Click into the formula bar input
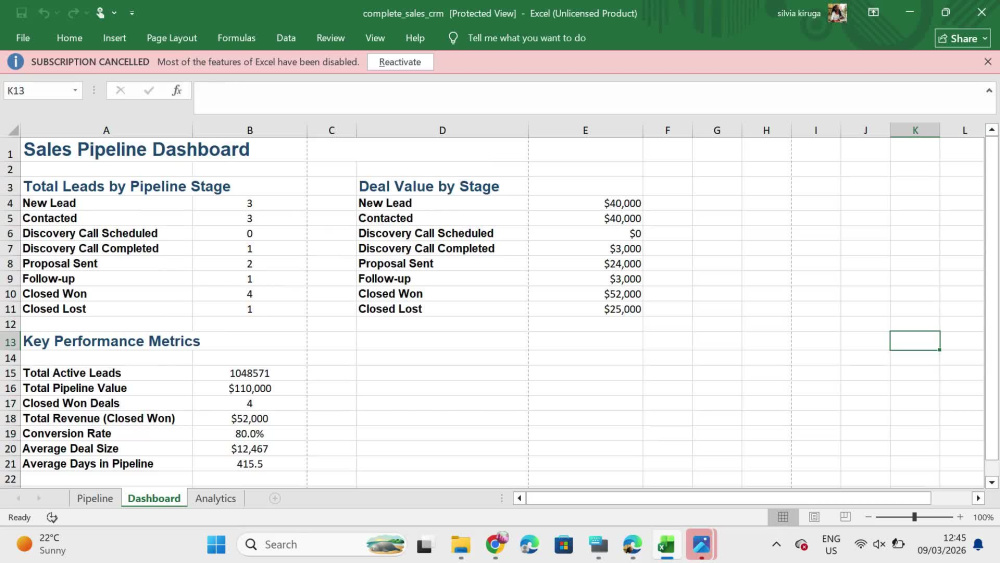 click(587, 98)
